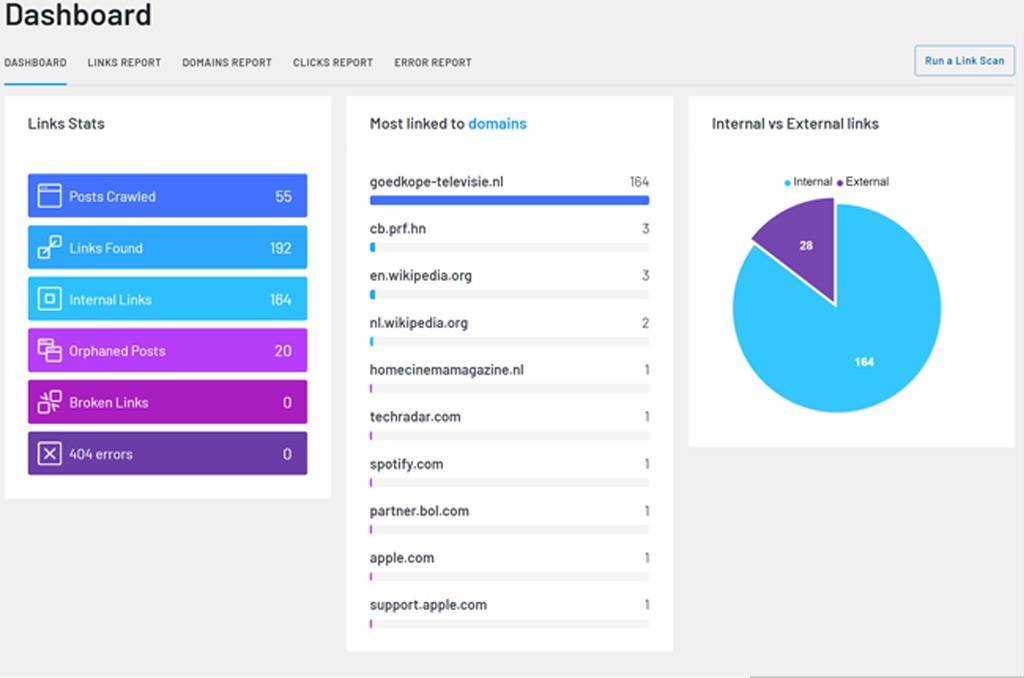The width and height of the screenshot is (1024, 678).
Task: Click the Internal Links square icon
Action: click(49, 299)
